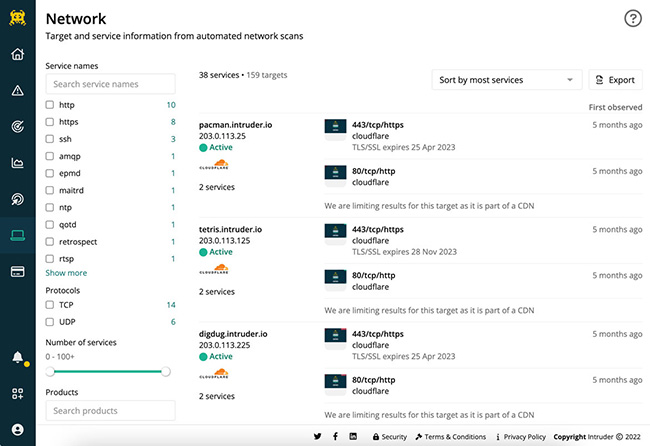Check the ssh service name filter
Image resolution: width=650 pixels, height=446 pixels.
point(51,139)
